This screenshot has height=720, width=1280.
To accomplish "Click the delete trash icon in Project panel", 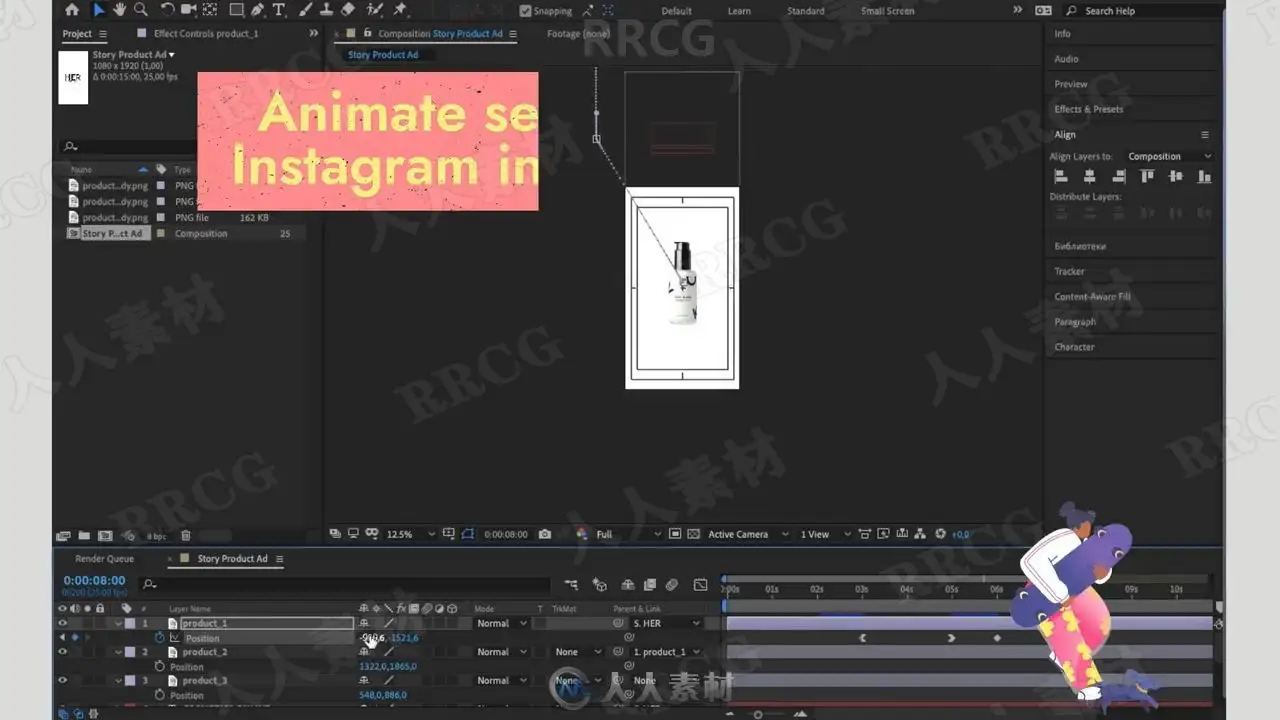I will [185, 536].
